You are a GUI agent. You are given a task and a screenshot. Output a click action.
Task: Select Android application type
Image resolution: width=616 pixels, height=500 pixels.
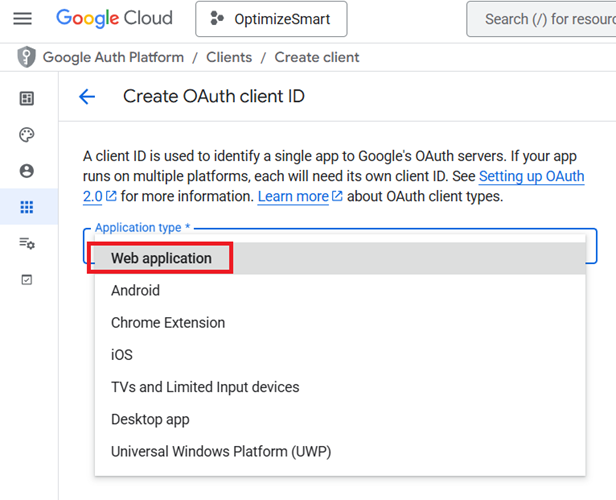click(x=135, y=291)
